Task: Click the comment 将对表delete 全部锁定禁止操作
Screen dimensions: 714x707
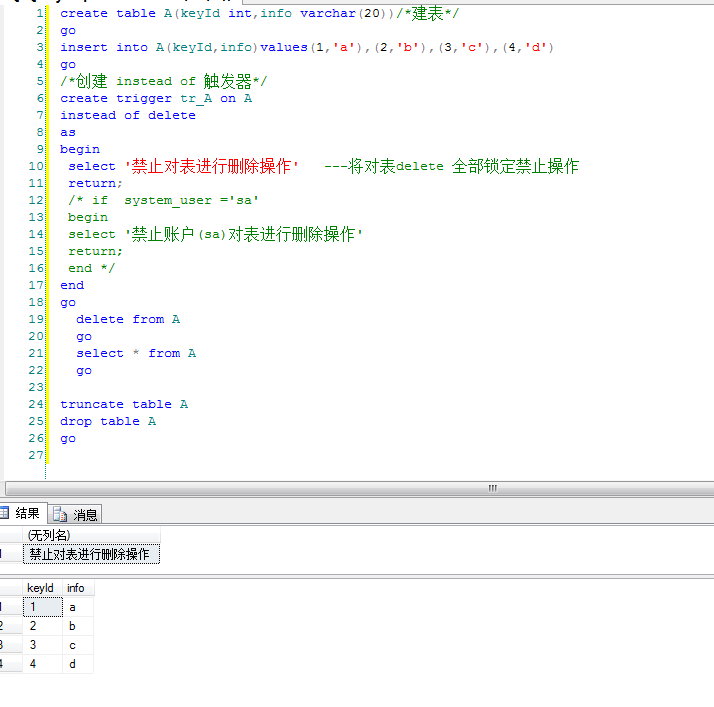Action: click(451, 166)
